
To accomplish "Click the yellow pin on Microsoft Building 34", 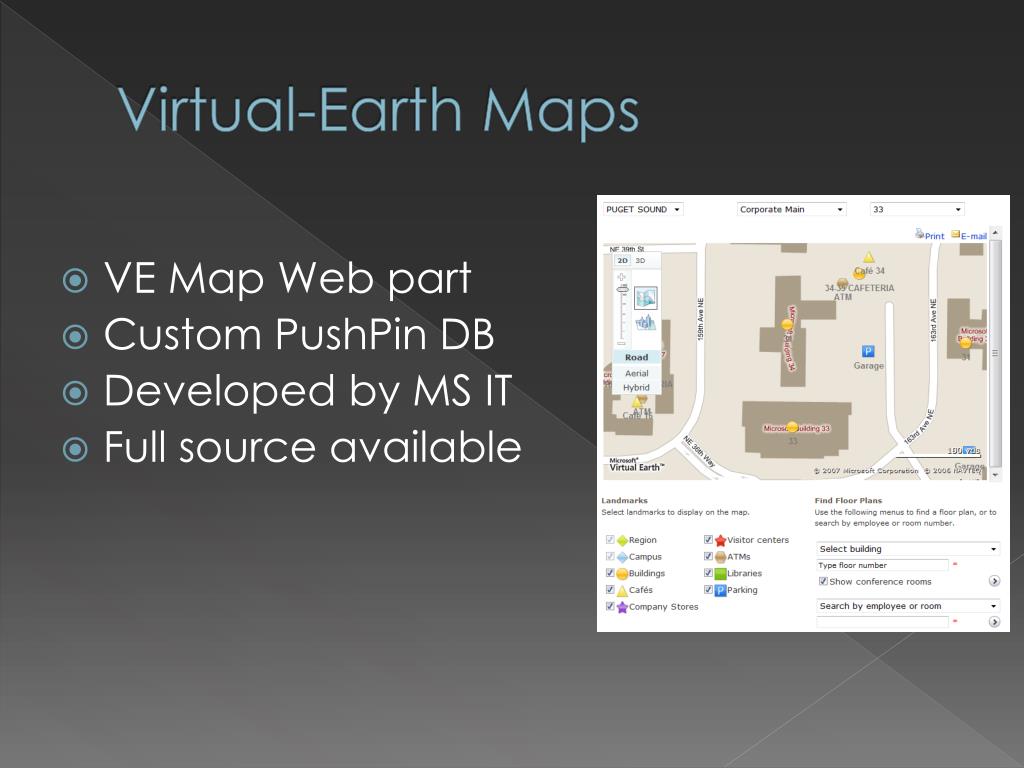I will 788,324.
